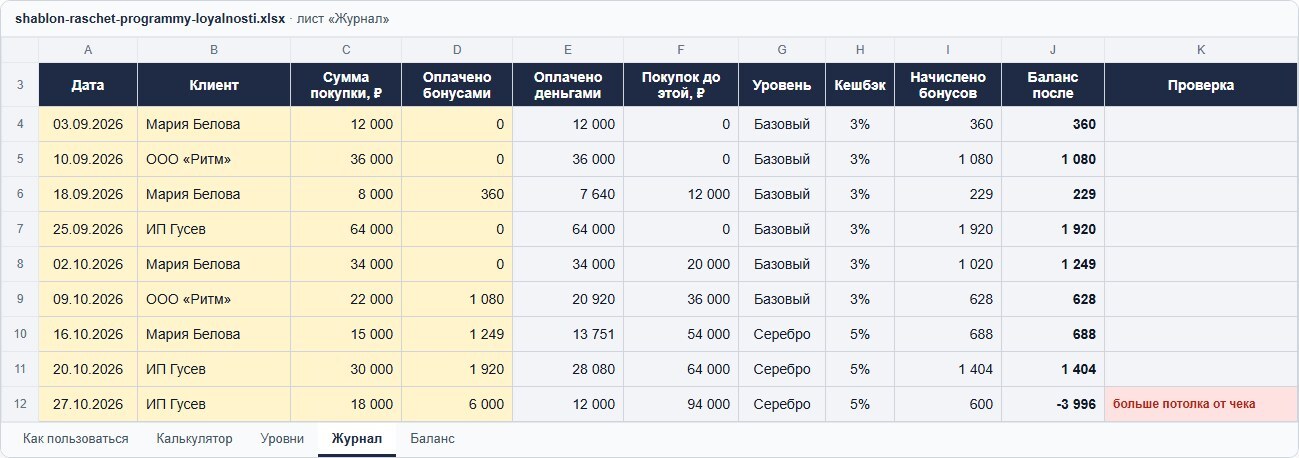Open the Уровни sheet tab

pyautogui.click(x=282, y=439)
